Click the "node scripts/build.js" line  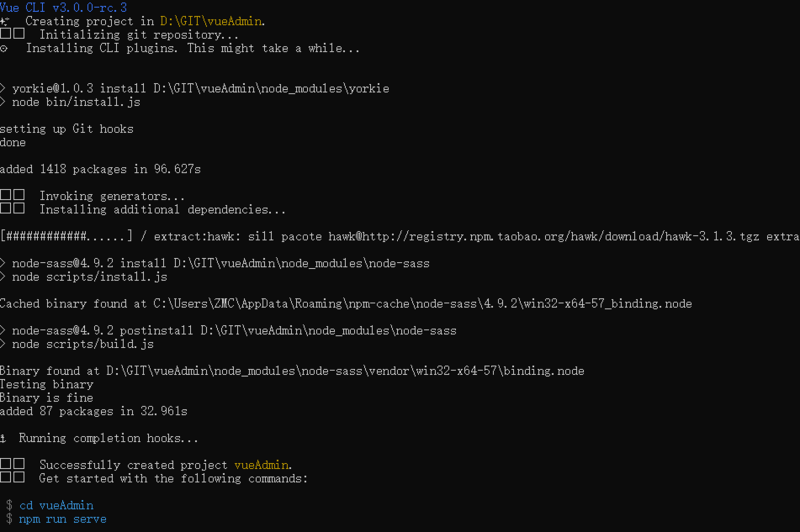[x=83, y=344]
